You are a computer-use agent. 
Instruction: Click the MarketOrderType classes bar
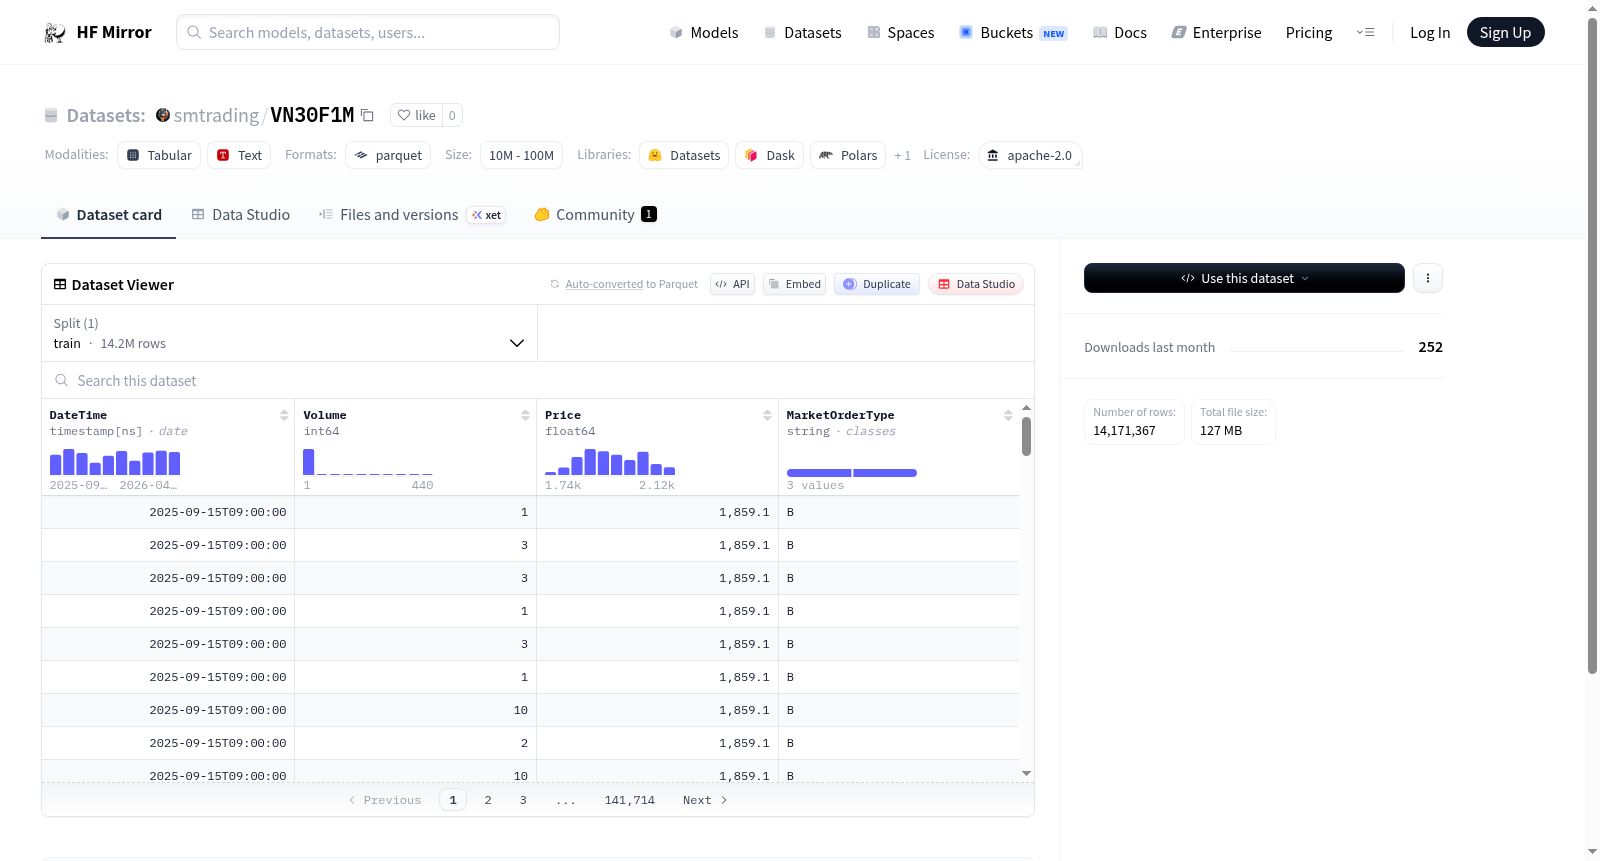point(852,472)
